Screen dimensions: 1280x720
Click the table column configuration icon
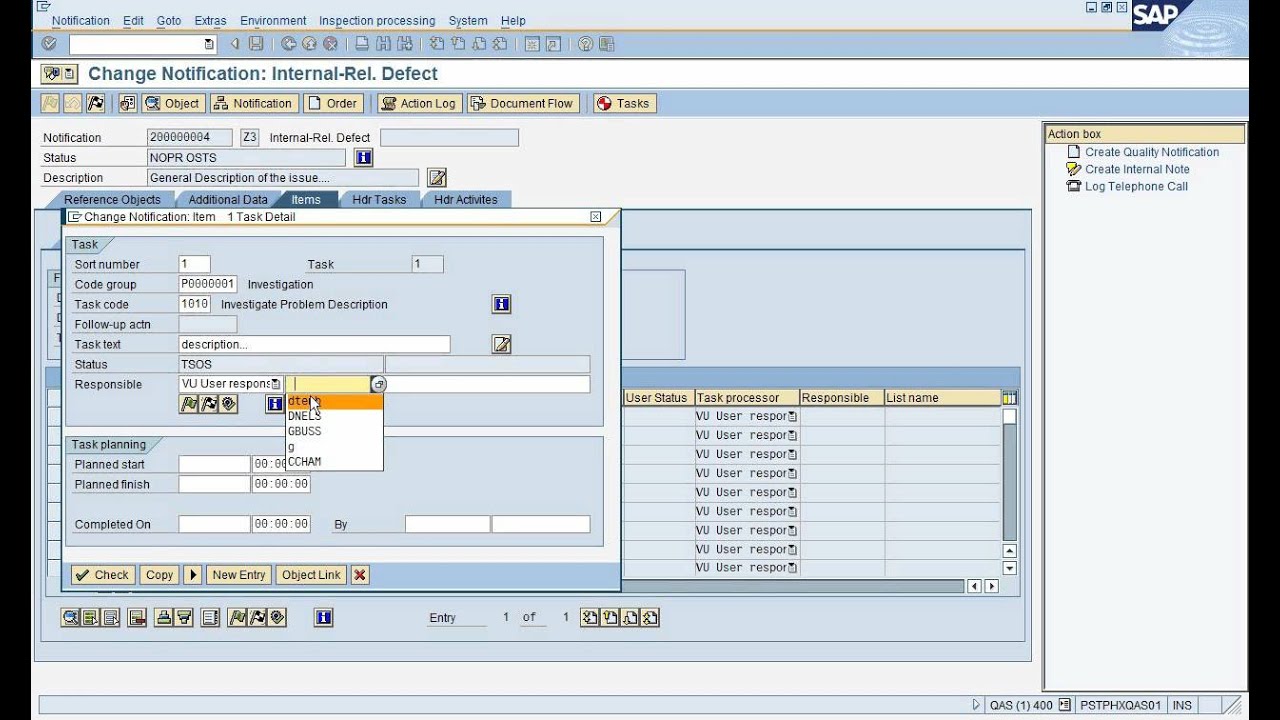tap(1009, 398)
